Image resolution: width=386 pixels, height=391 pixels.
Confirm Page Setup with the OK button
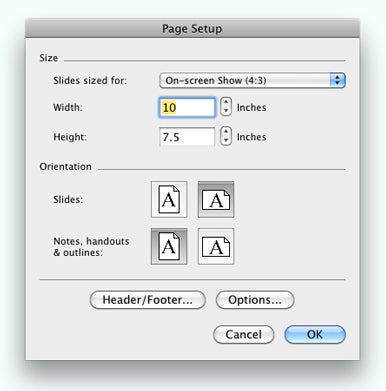pos(315,334)
